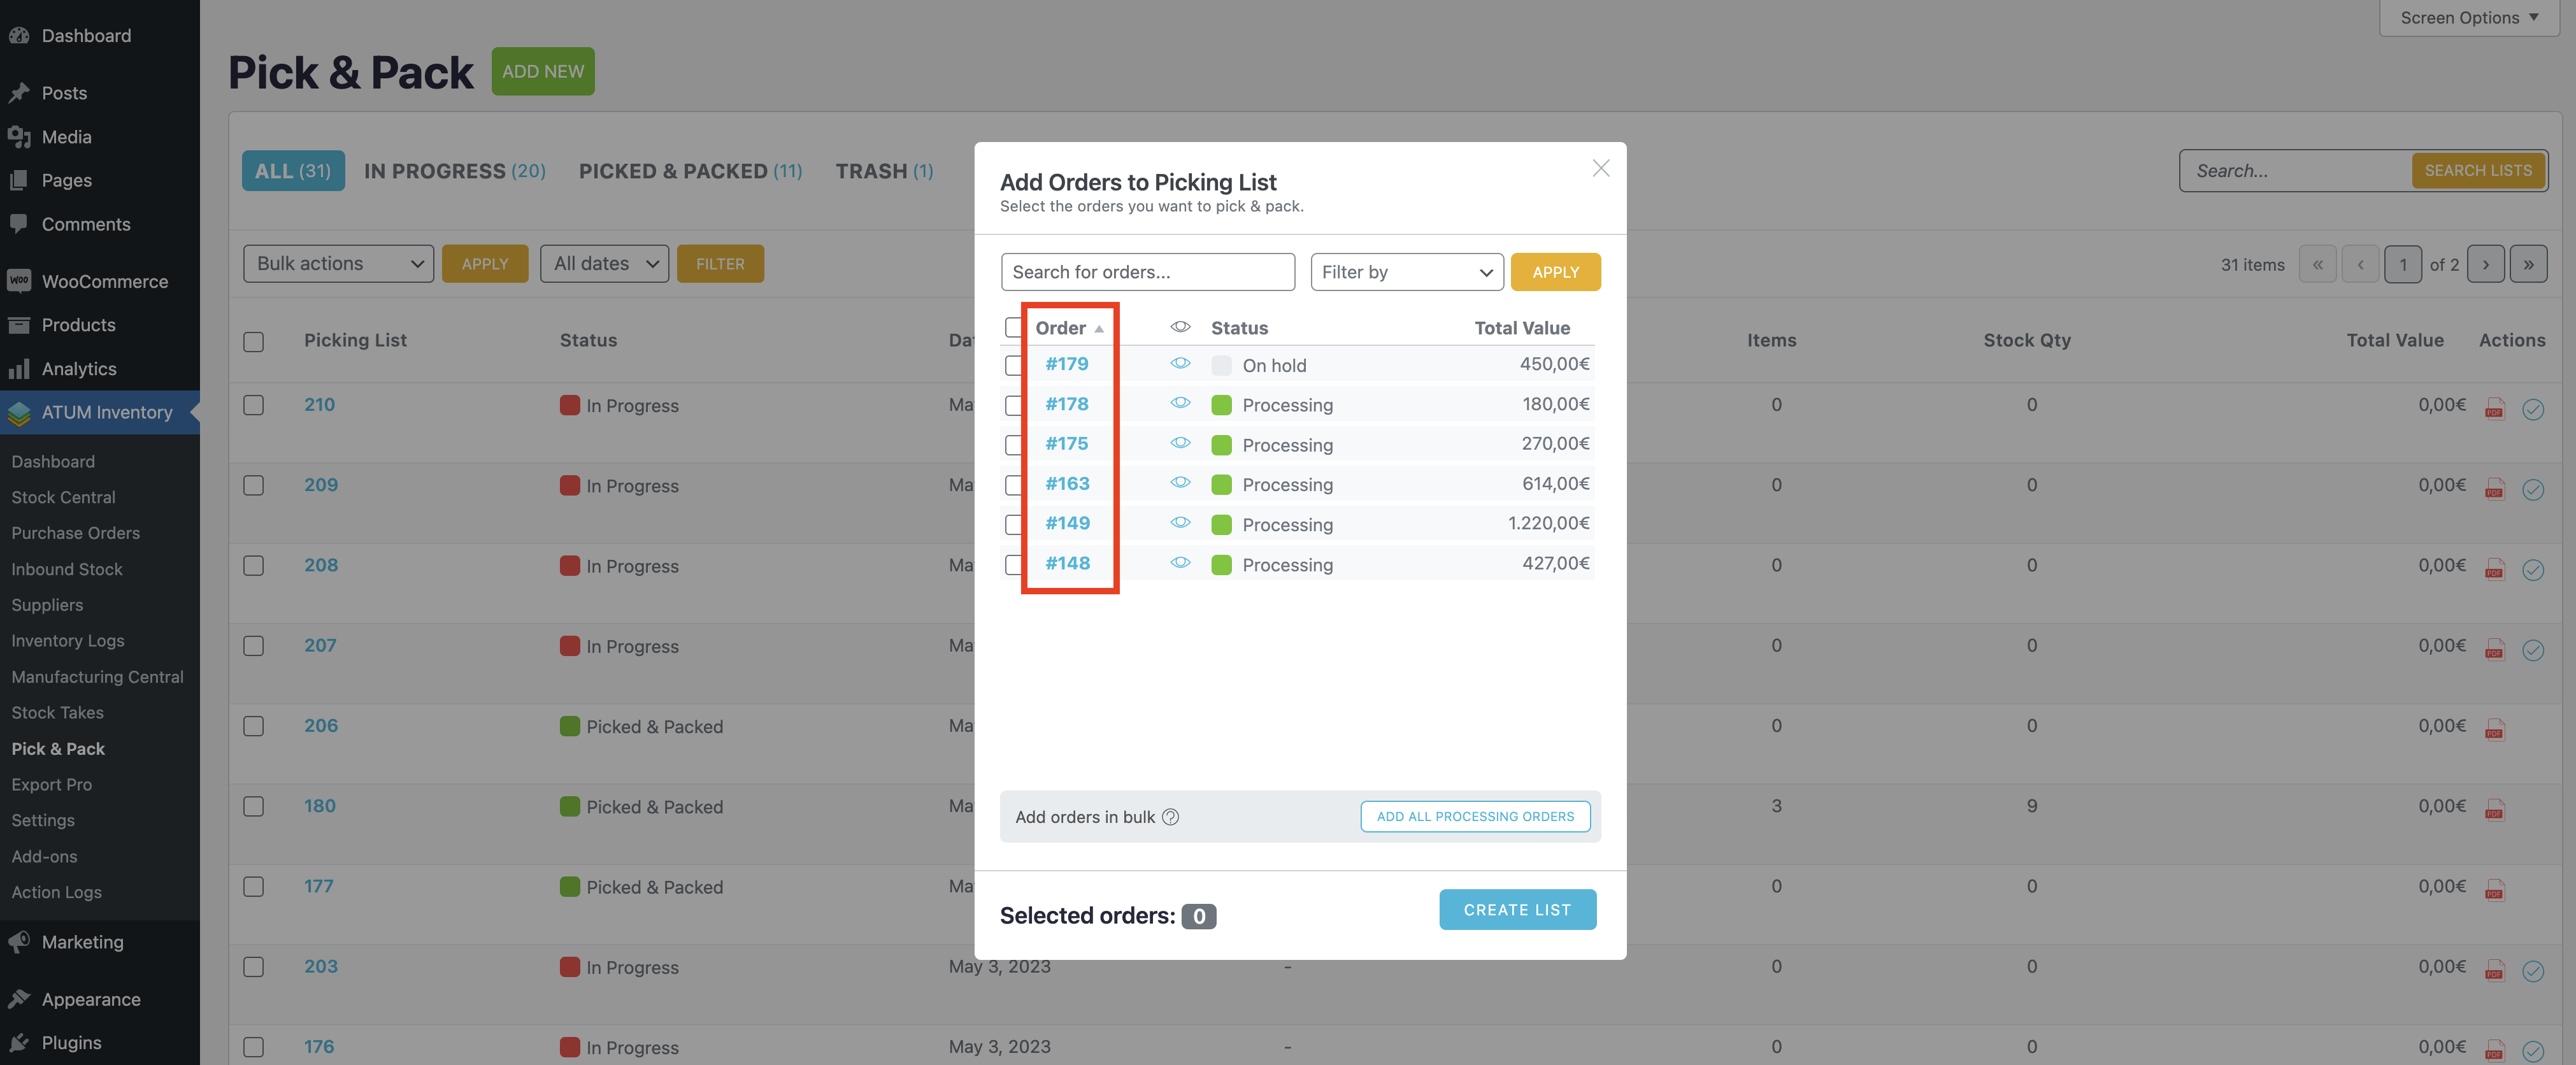This screenshot has width=2576, height=1065.
Task: Open the PDF icon for picking list 208
Action: [2494, 569]
